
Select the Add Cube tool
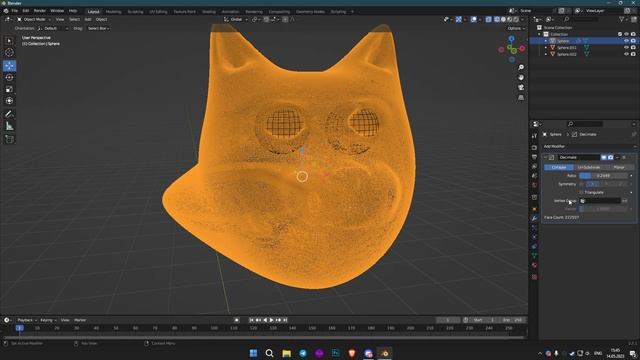click(x=9, y=139)
